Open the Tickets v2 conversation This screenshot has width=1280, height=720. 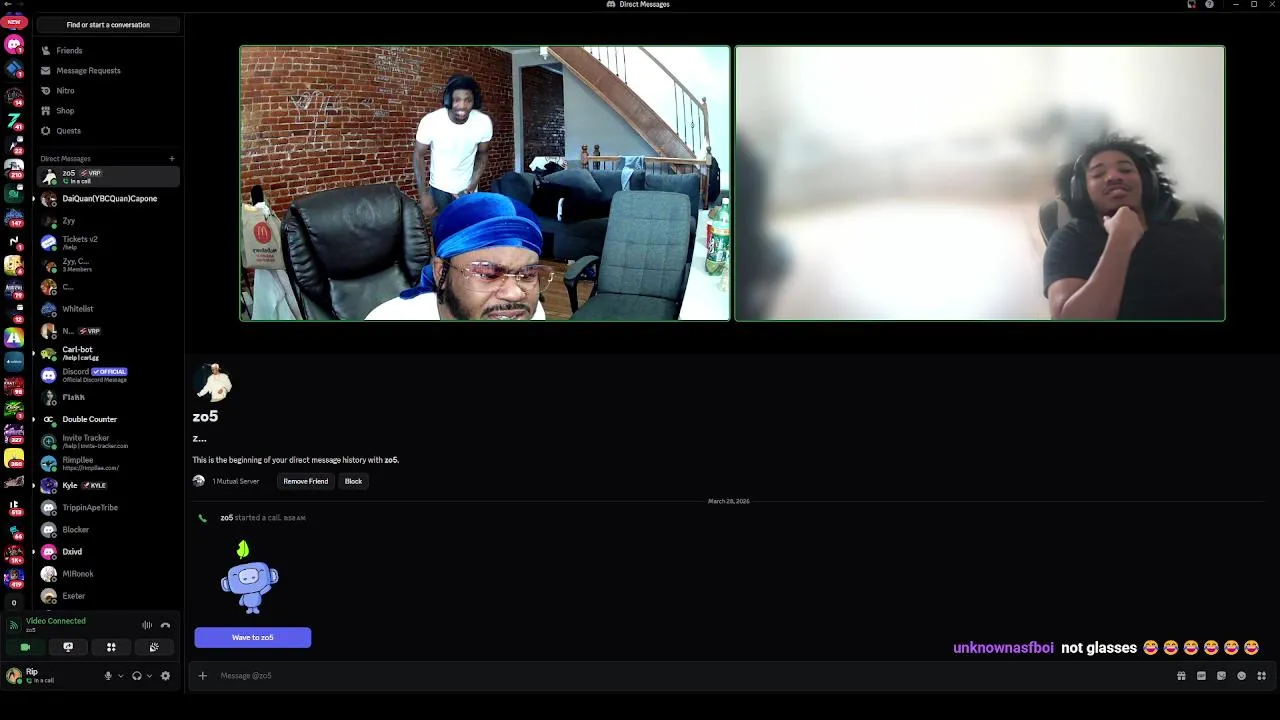pyautogui.click(x=108, y=242)
